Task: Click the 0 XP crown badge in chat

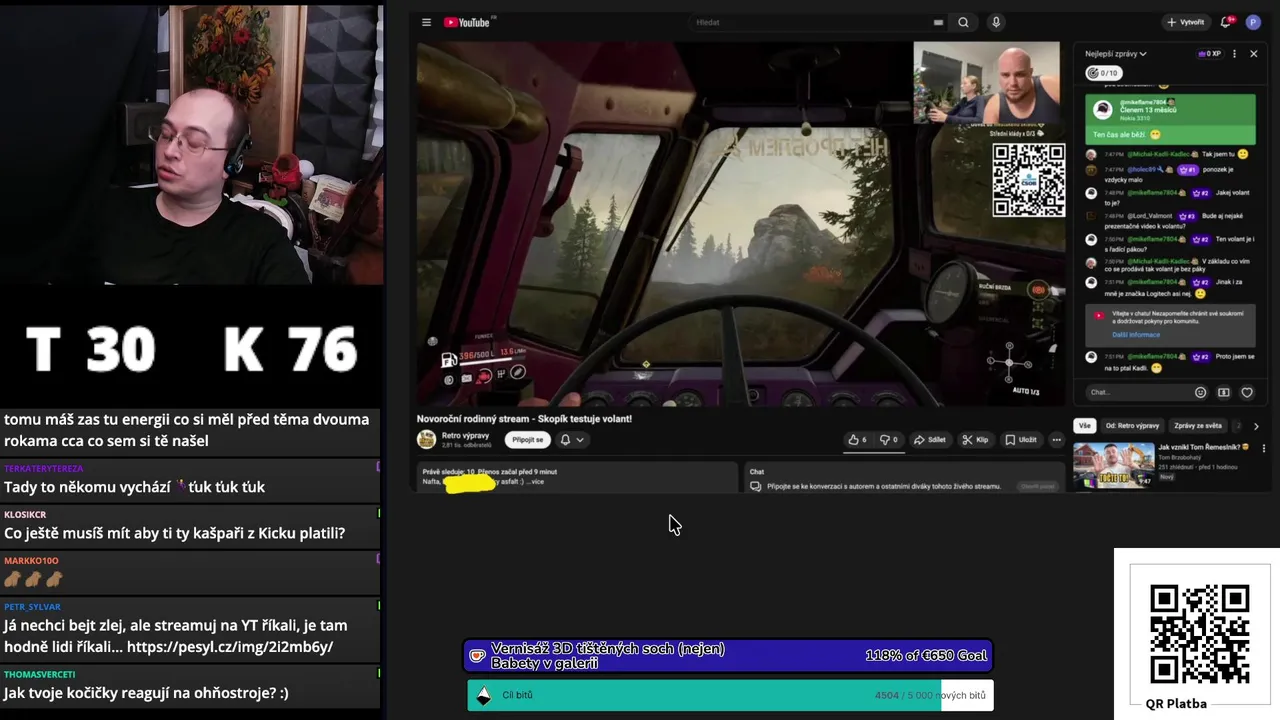Action: pos(1210,54)
